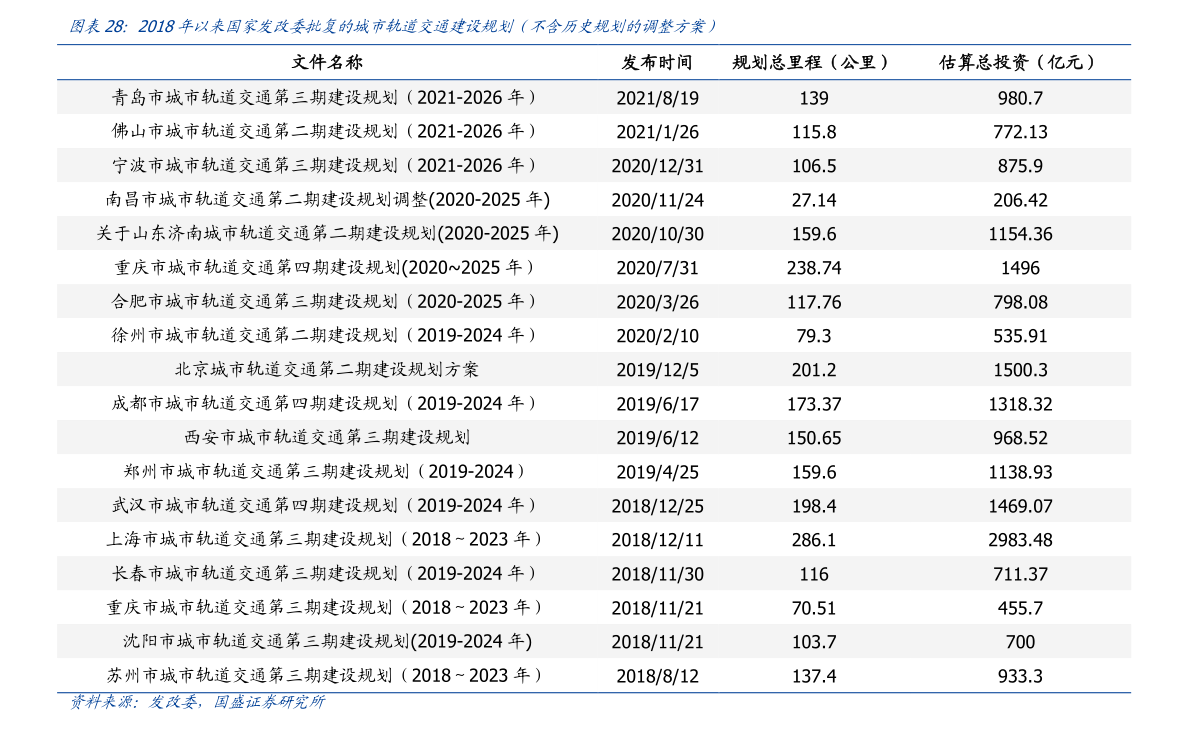This screenshot has height=730, width=1191.
Task: Select the 南昌市 plan adjustment file name
Action: click(x=327, y=200)
